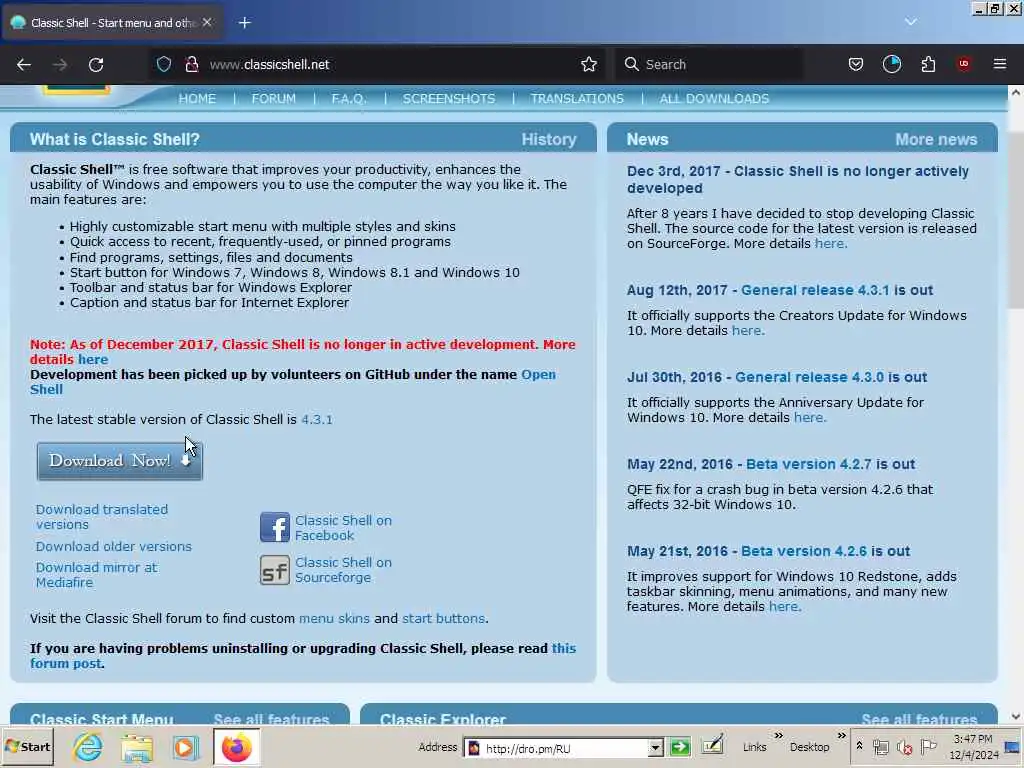The image size is (1024, 768).
Task: Open the History link
Action: point(549,139)
